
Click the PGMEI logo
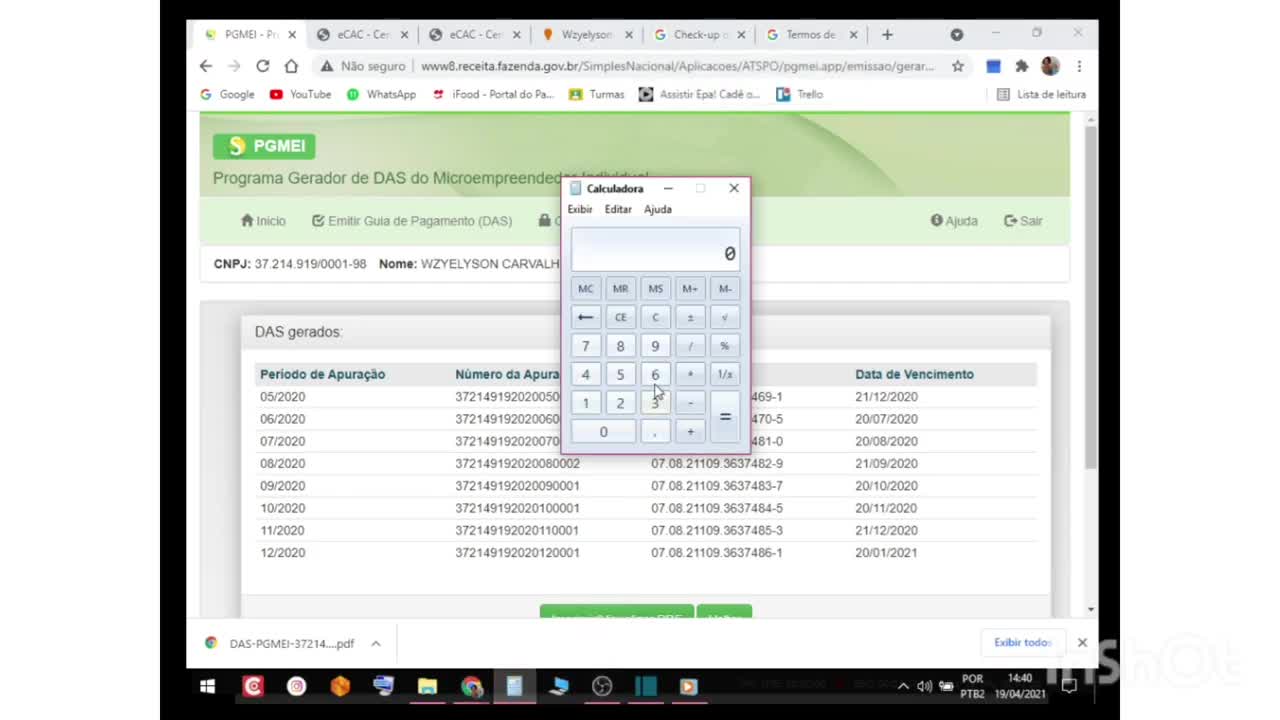pos(264,146)
